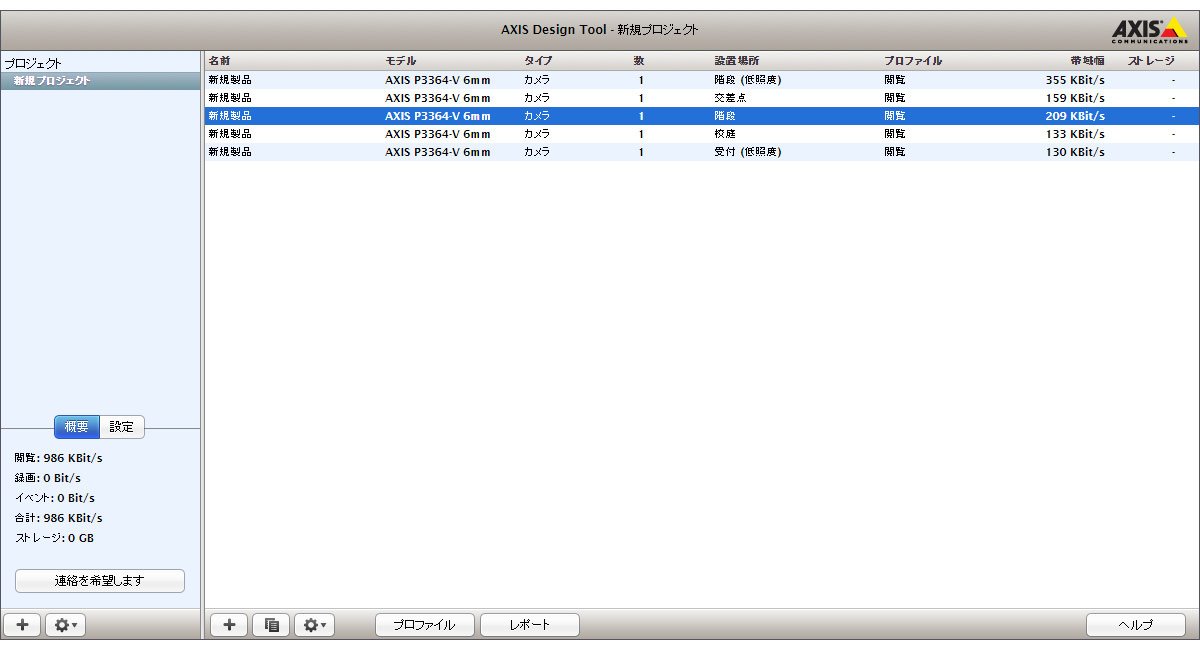The image size is (1200, 650).
Task: Click the 合計: 986 KBit/s summary line
Action: click(x=58, y=518)
